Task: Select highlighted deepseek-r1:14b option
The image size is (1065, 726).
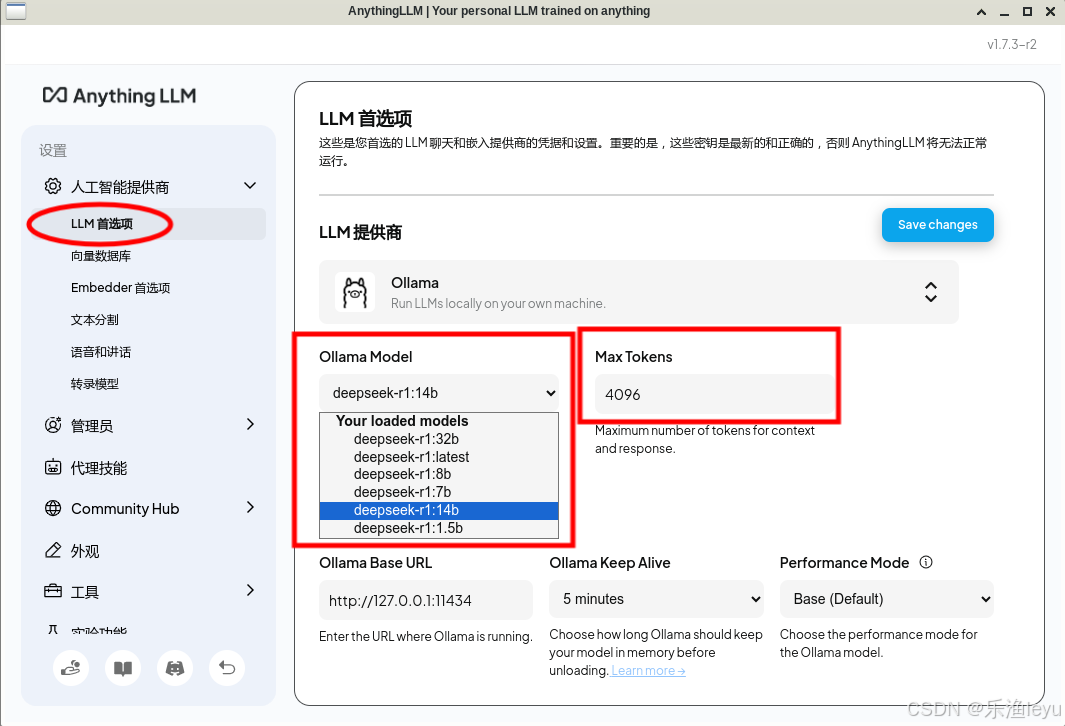Action: point(439,510)
